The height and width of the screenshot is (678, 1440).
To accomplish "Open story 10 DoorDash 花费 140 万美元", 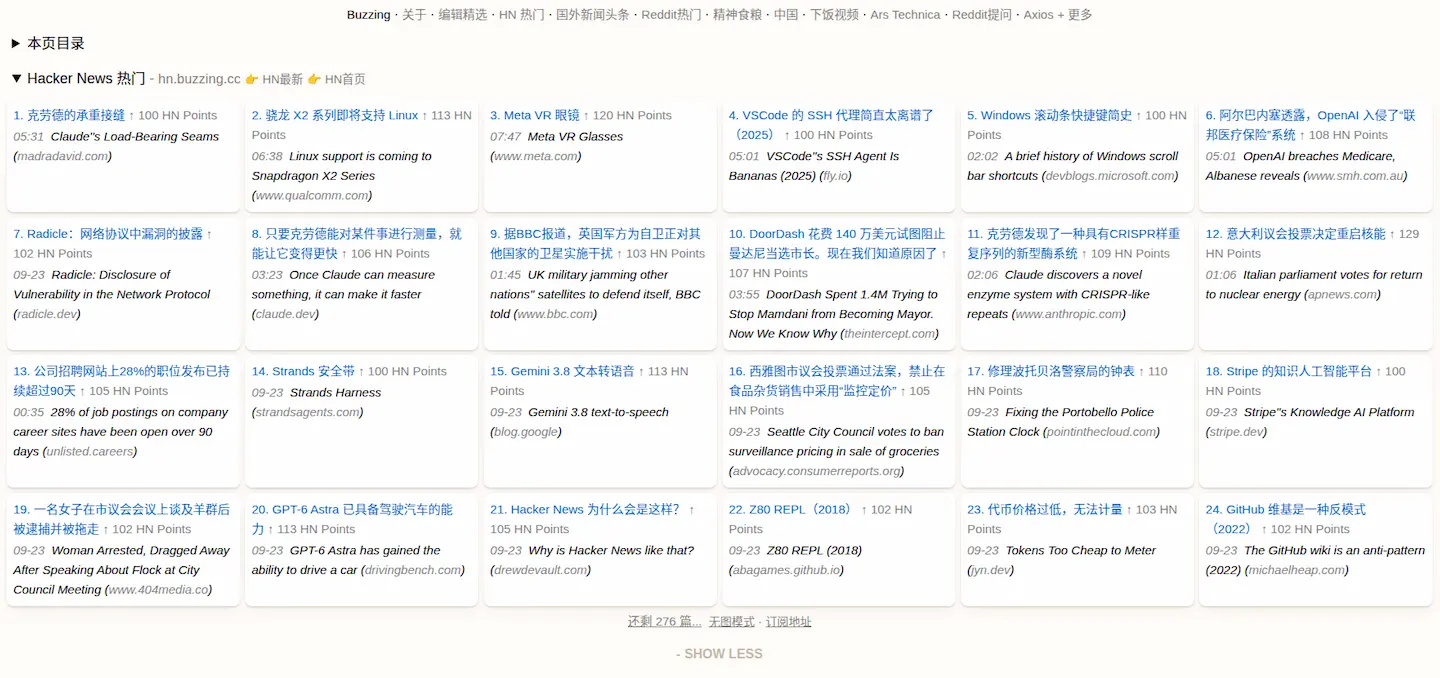I will click(837, 243).
